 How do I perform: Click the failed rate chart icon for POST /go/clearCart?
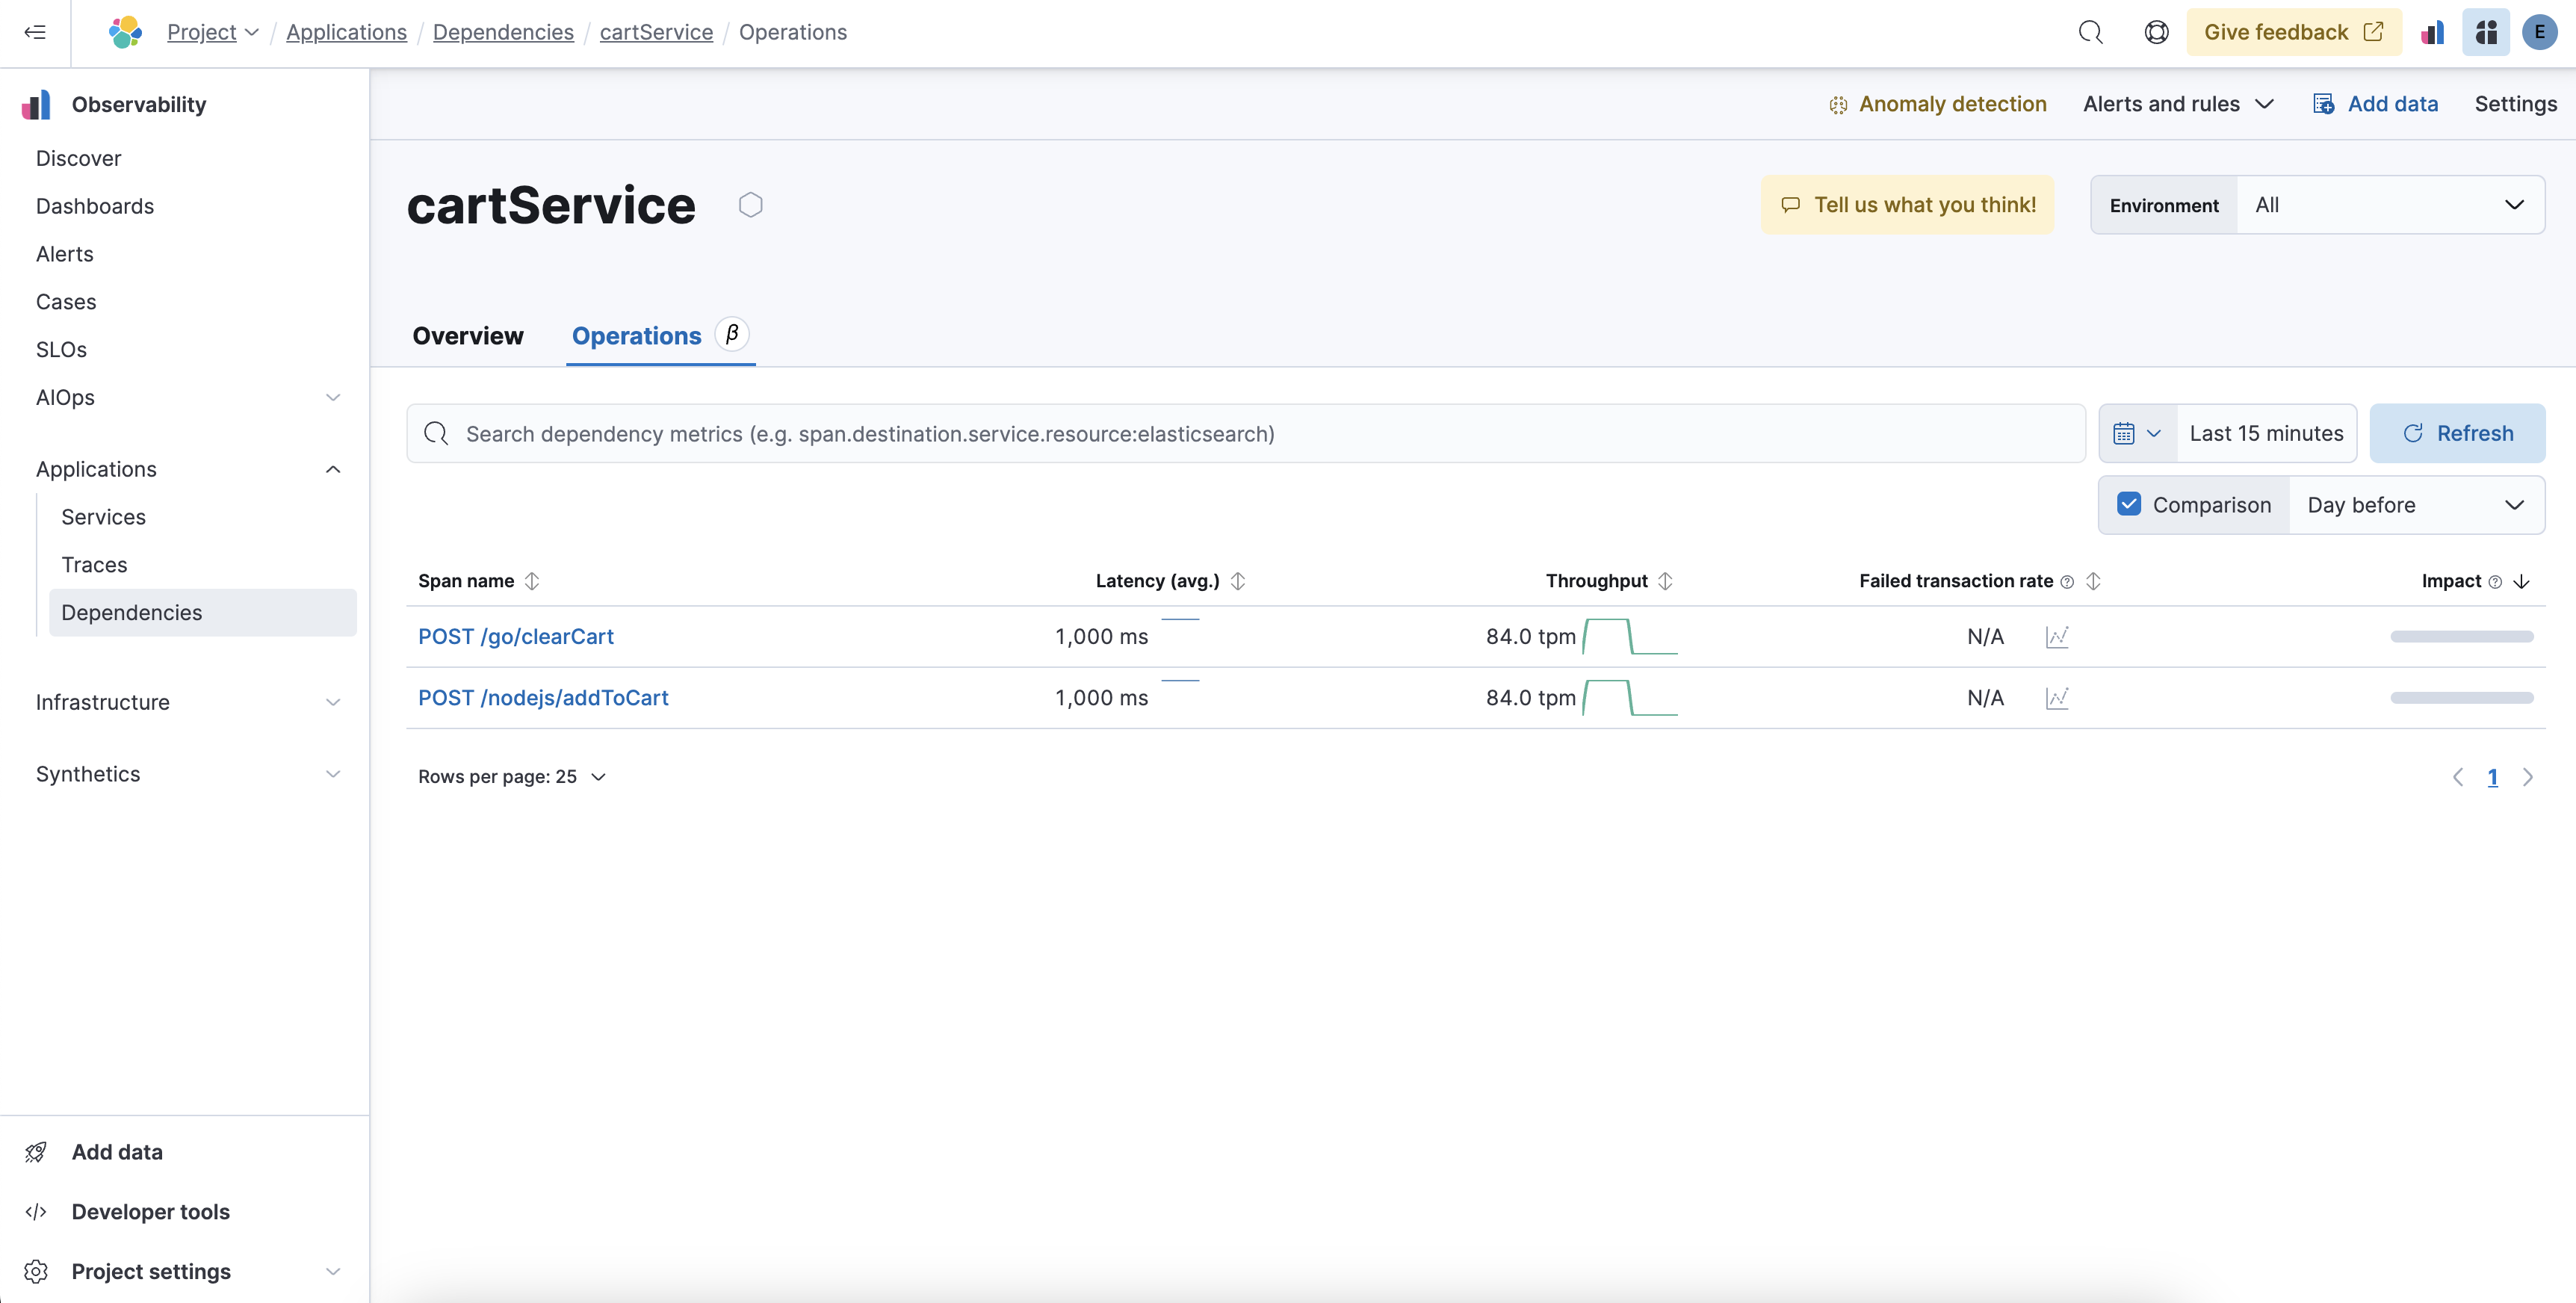pos(2056,637)
